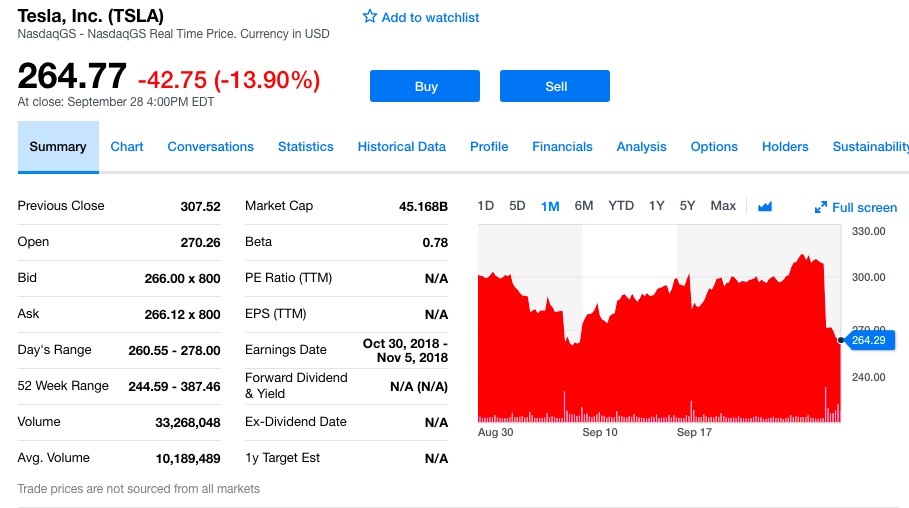Click the Sep 10 date label on chart
This screenshot has width=909, height=508.
click(x=599, y=432)
